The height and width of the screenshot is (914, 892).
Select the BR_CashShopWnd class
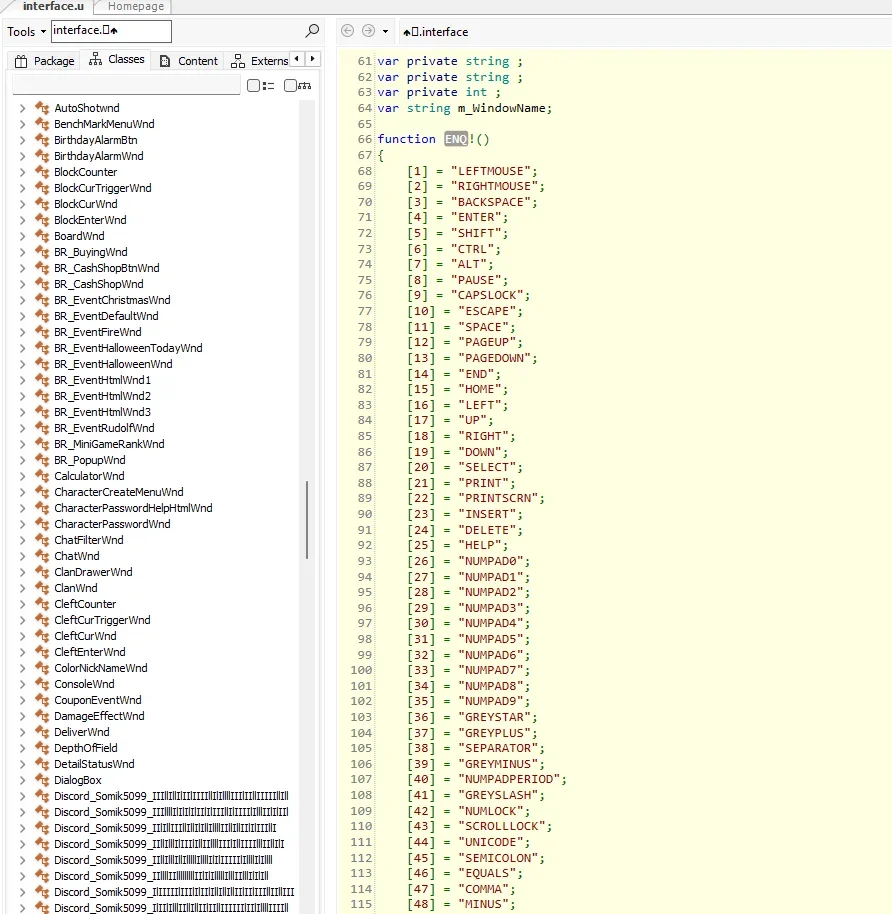(99, 284)
